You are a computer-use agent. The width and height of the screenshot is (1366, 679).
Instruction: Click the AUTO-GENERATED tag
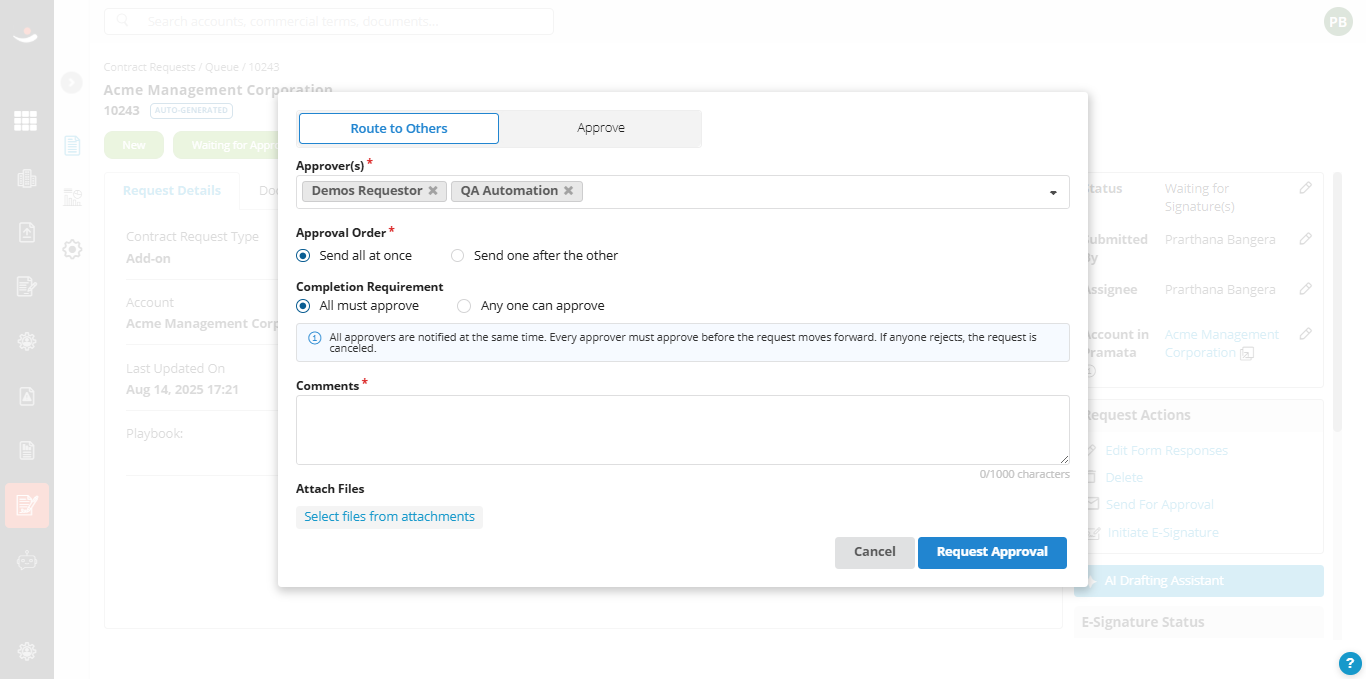[x=191, y=111]
